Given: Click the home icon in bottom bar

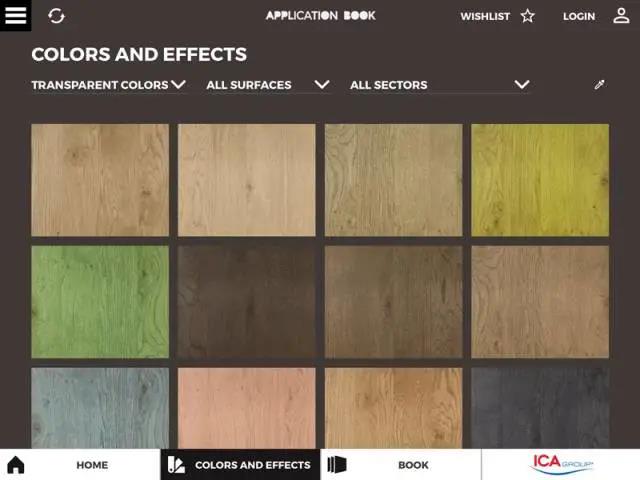Looking at the screenshot, I should pyautogui.click(x=16, y=465).
